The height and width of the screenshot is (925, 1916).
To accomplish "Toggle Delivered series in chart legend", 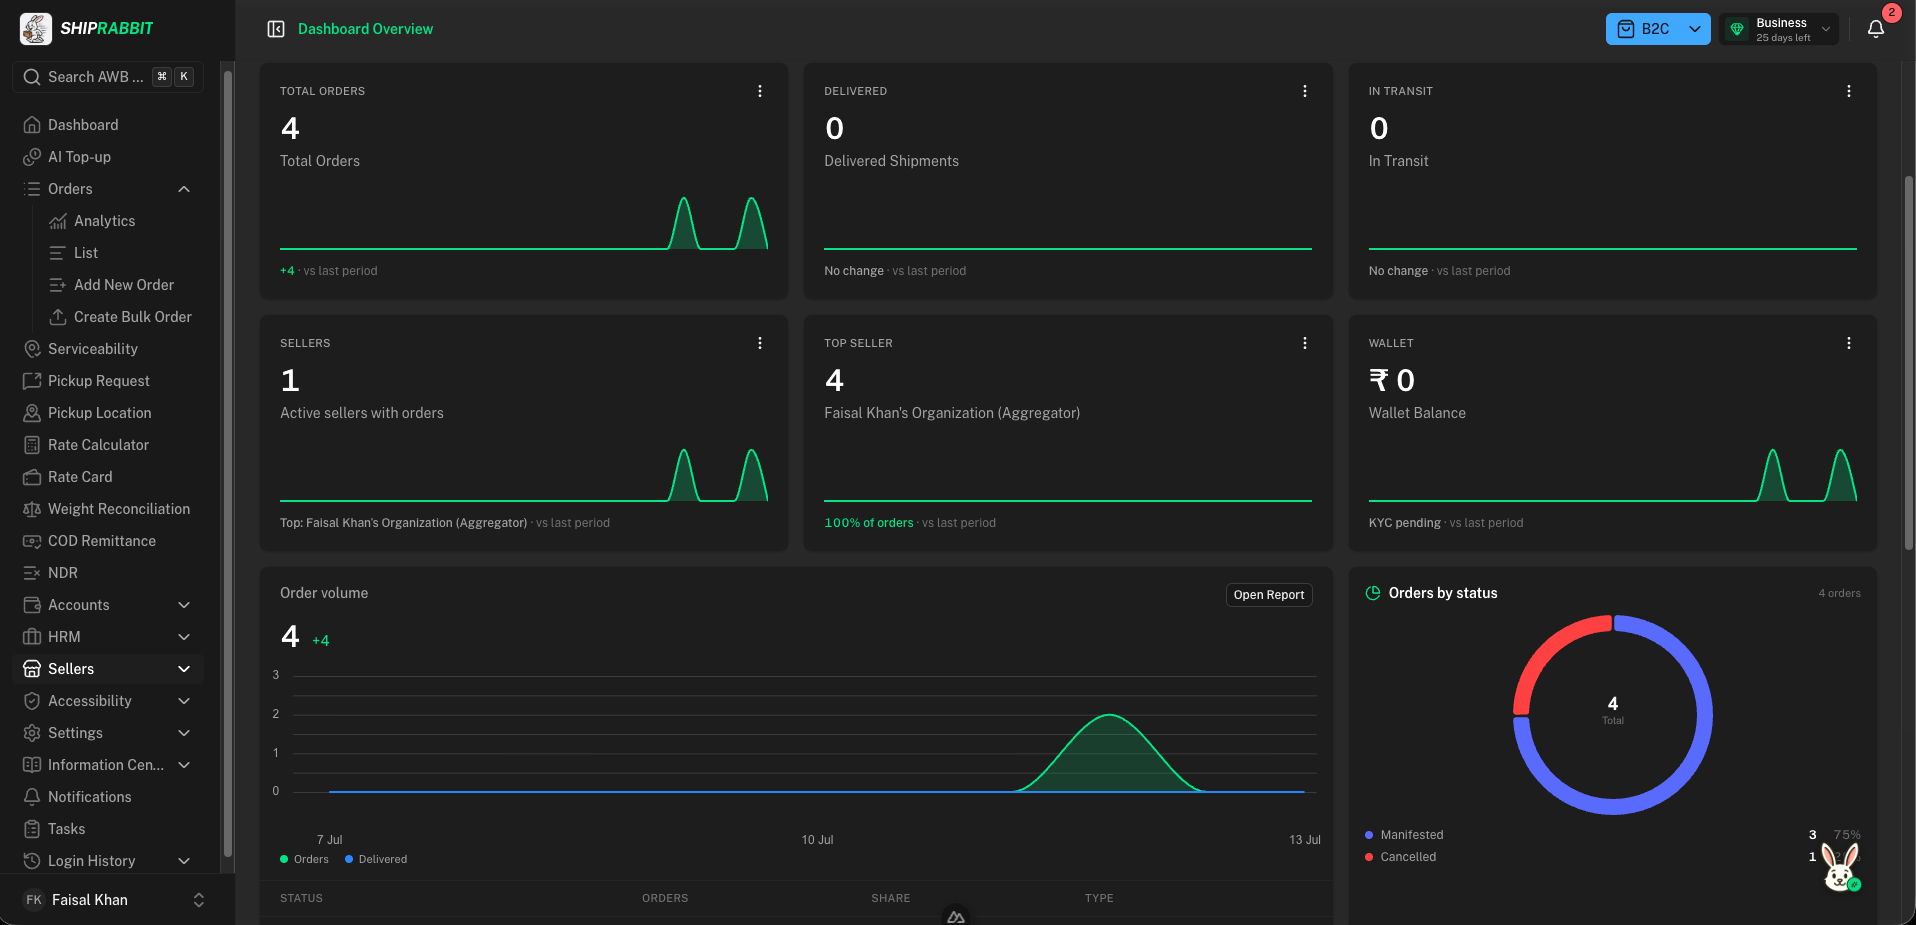I will click(x=376, y=859).
